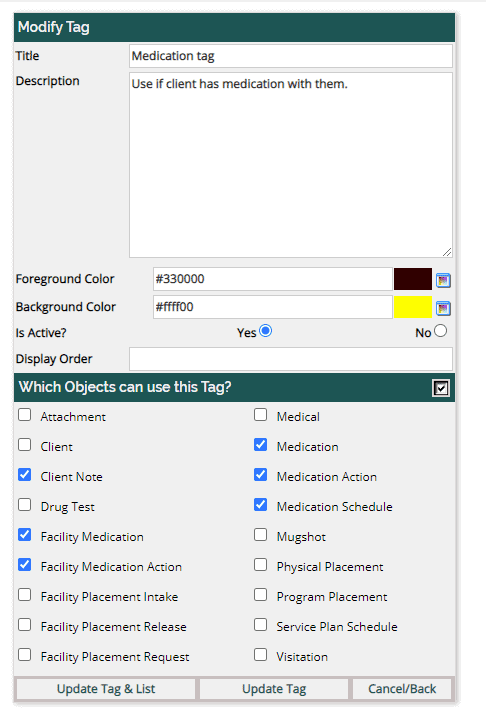Open the Background Color picker icon
Screen dimensions: 486x720
click(x=443, y=308)
